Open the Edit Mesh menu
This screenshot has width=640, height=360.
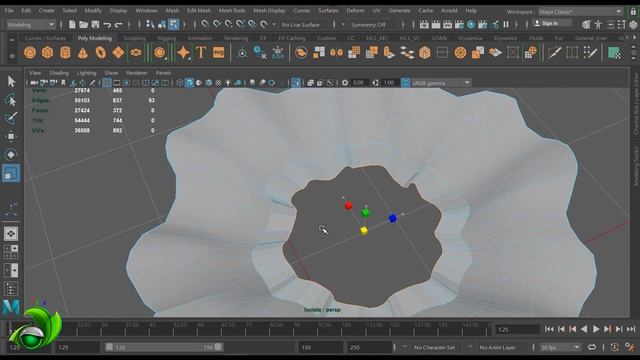coord(199,11)
